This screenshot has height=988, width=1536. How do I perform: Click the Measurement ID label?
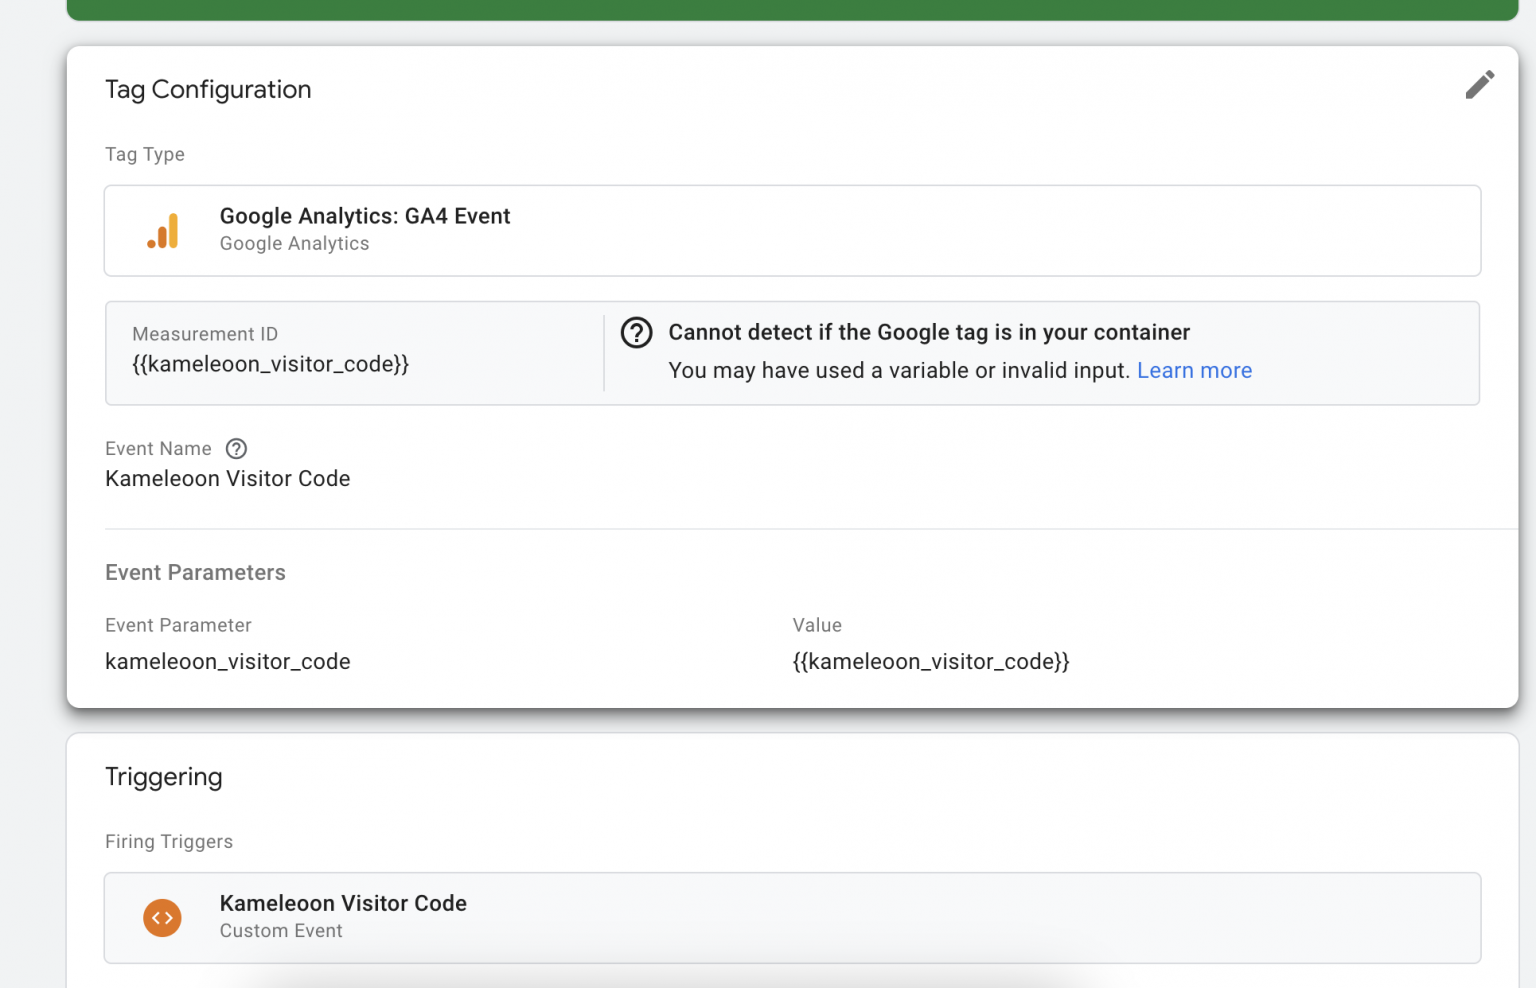tap(205, 334)
